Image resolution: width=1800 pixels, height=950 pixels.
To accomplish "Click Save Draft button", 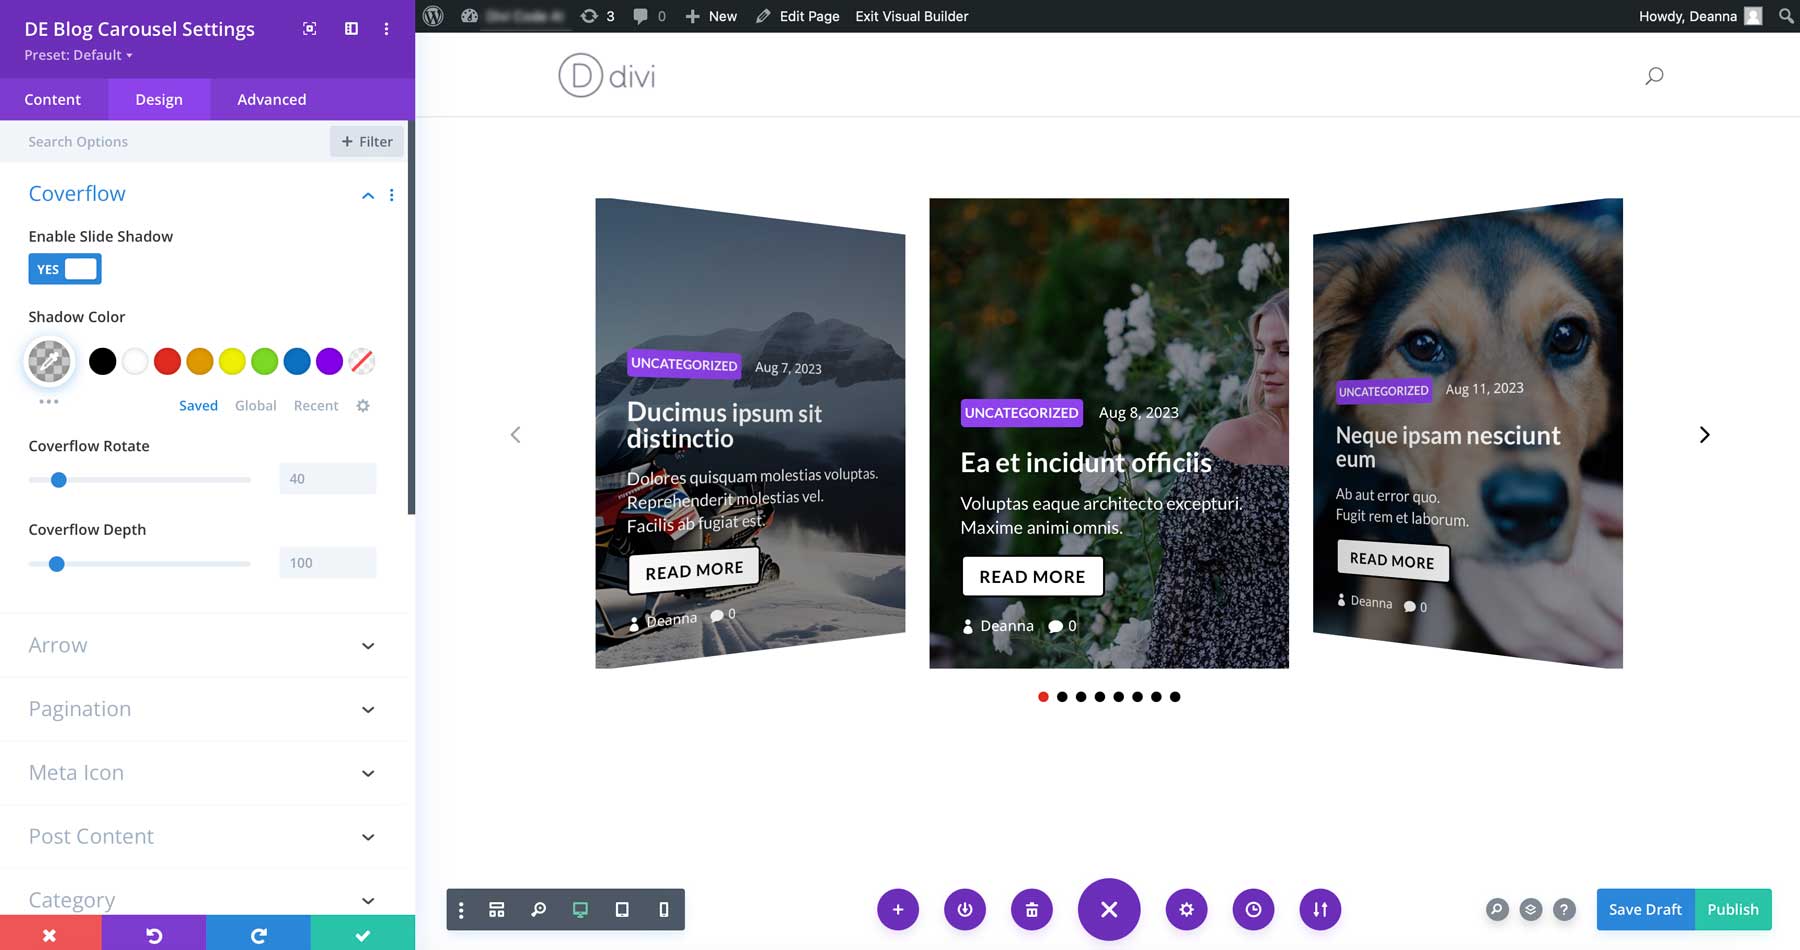I will coord(1645,909).
